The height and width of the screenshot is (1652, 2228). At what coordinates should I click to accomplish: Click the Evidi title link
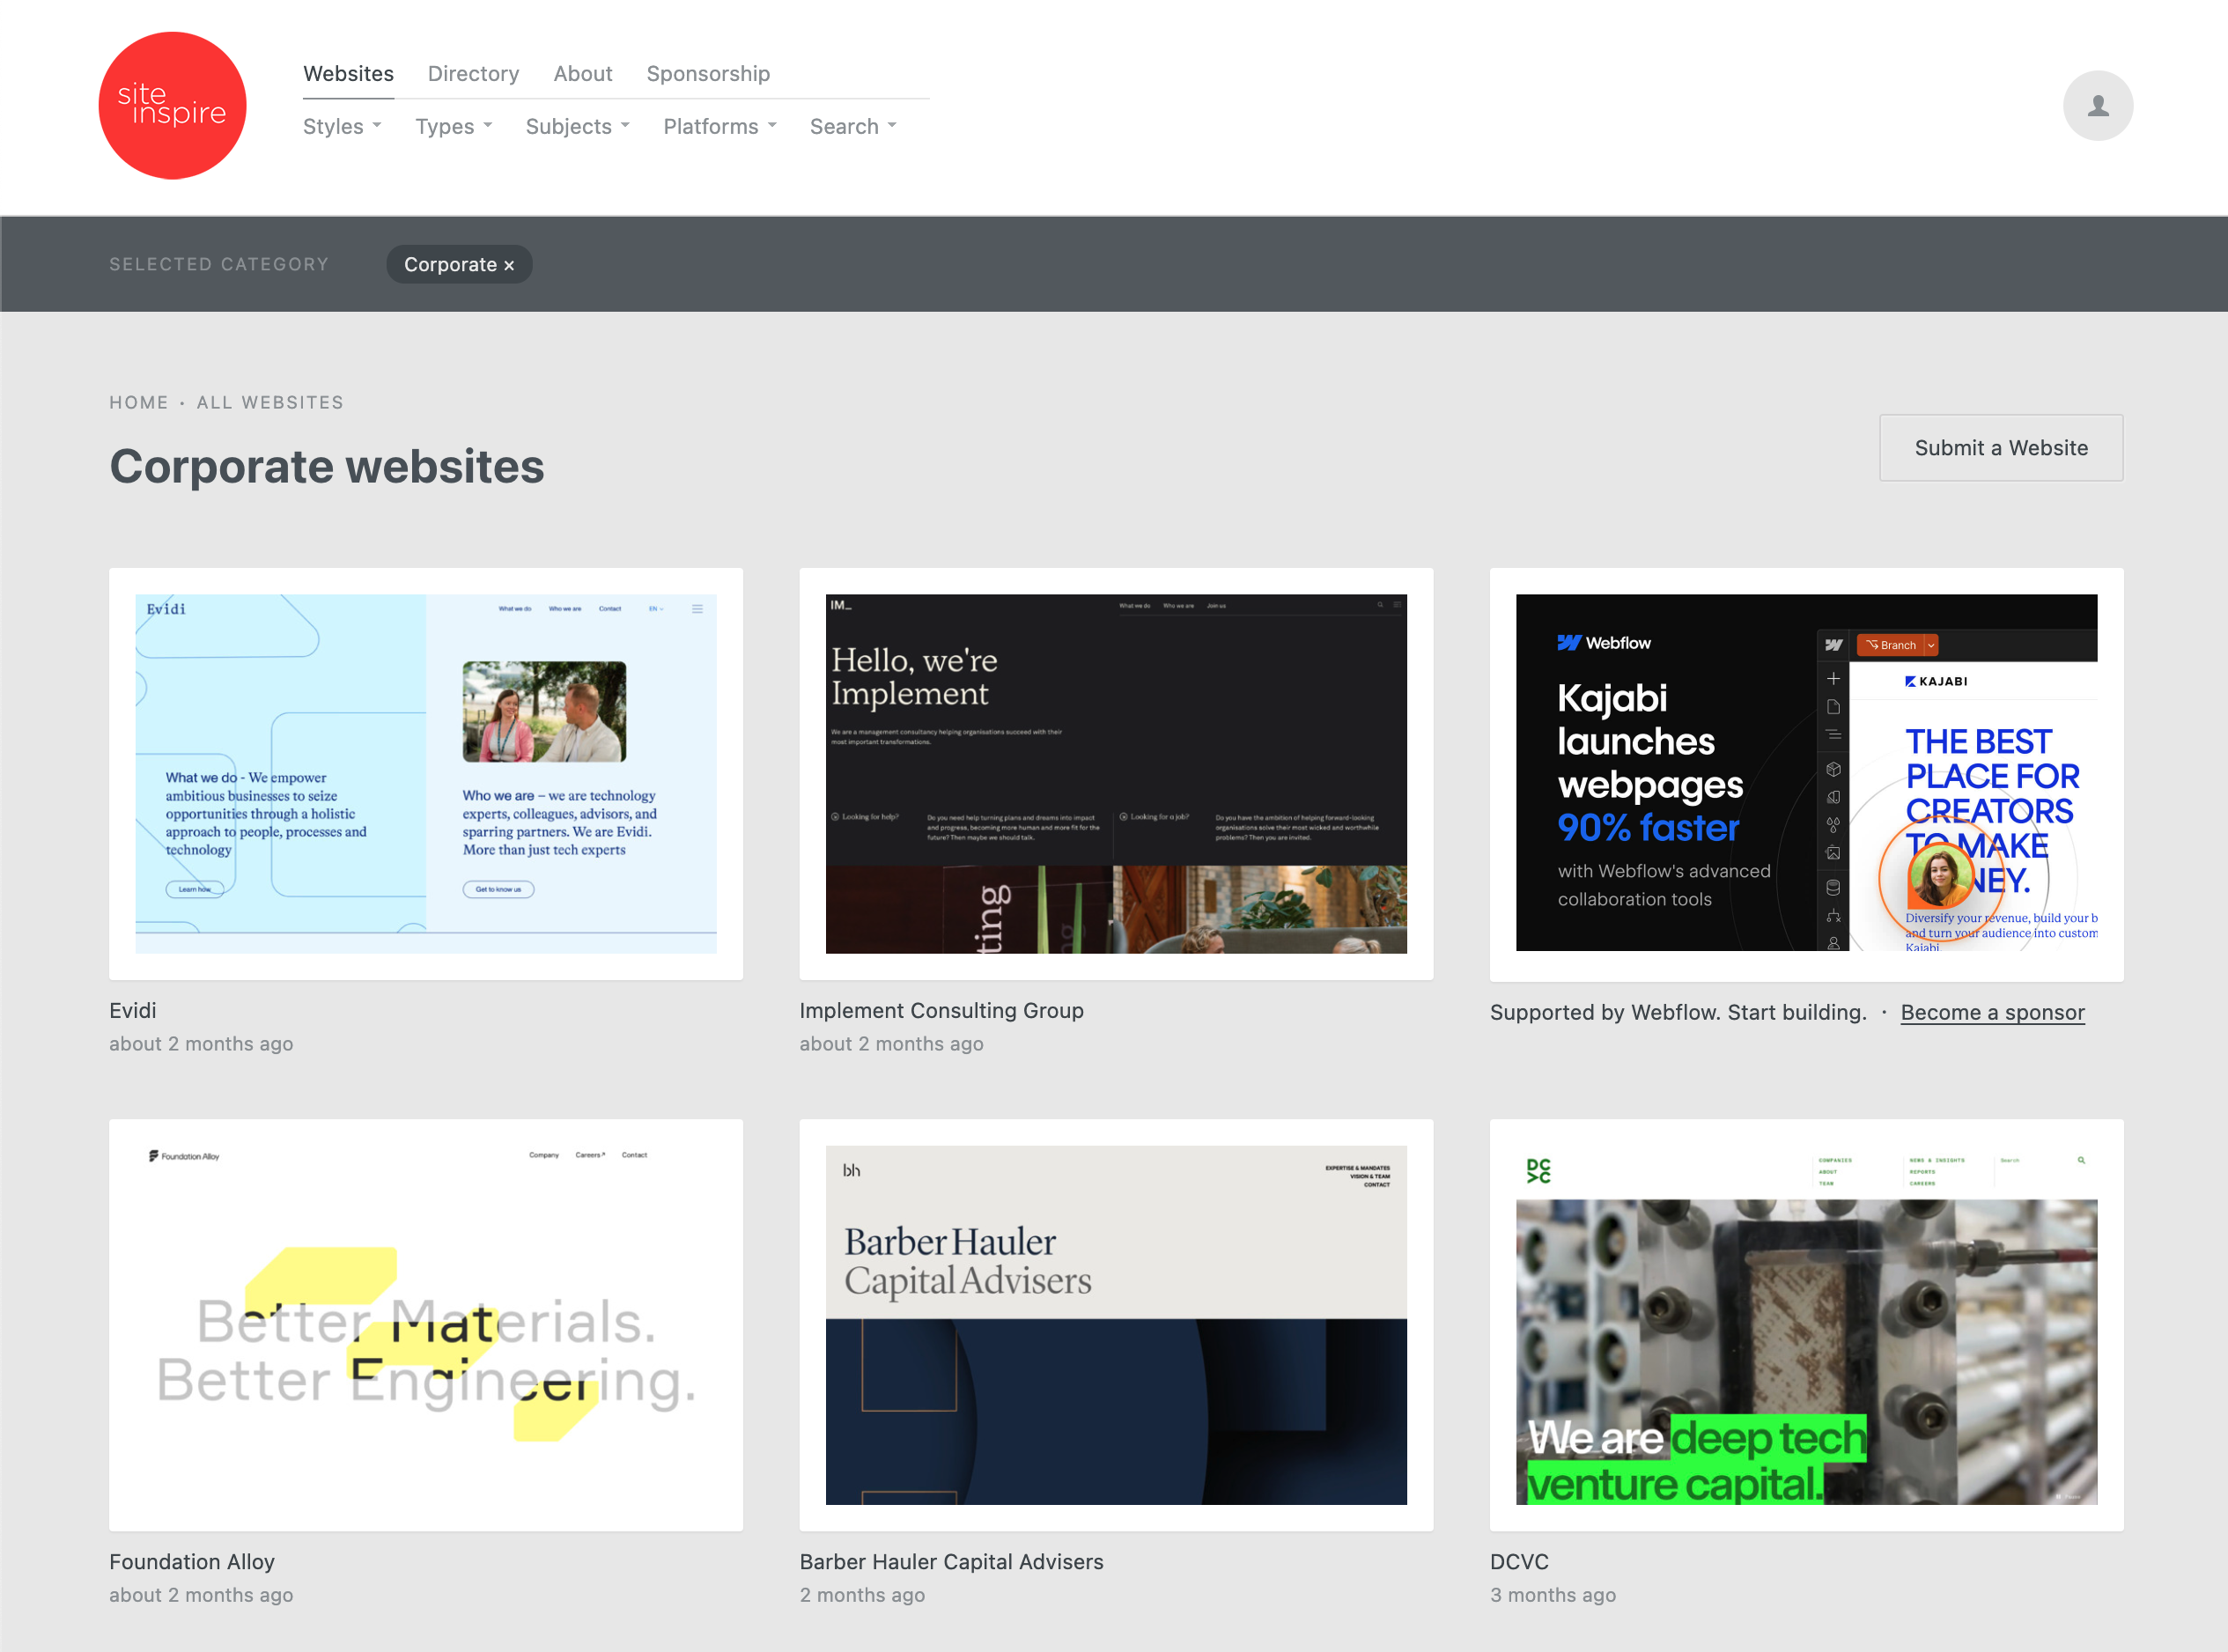pyautogui.click(x=133, y=1011)
